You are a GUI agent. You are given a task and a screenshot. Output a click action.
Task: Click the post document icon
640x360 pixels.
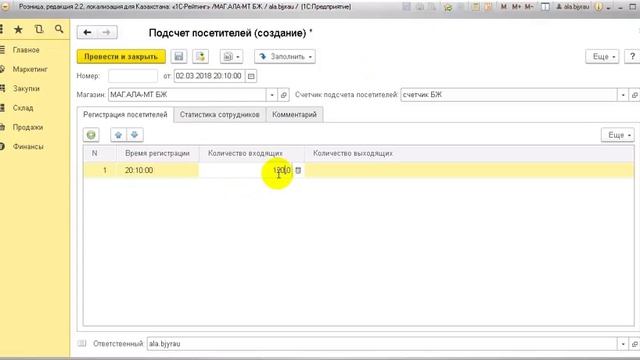pos(200,56)
